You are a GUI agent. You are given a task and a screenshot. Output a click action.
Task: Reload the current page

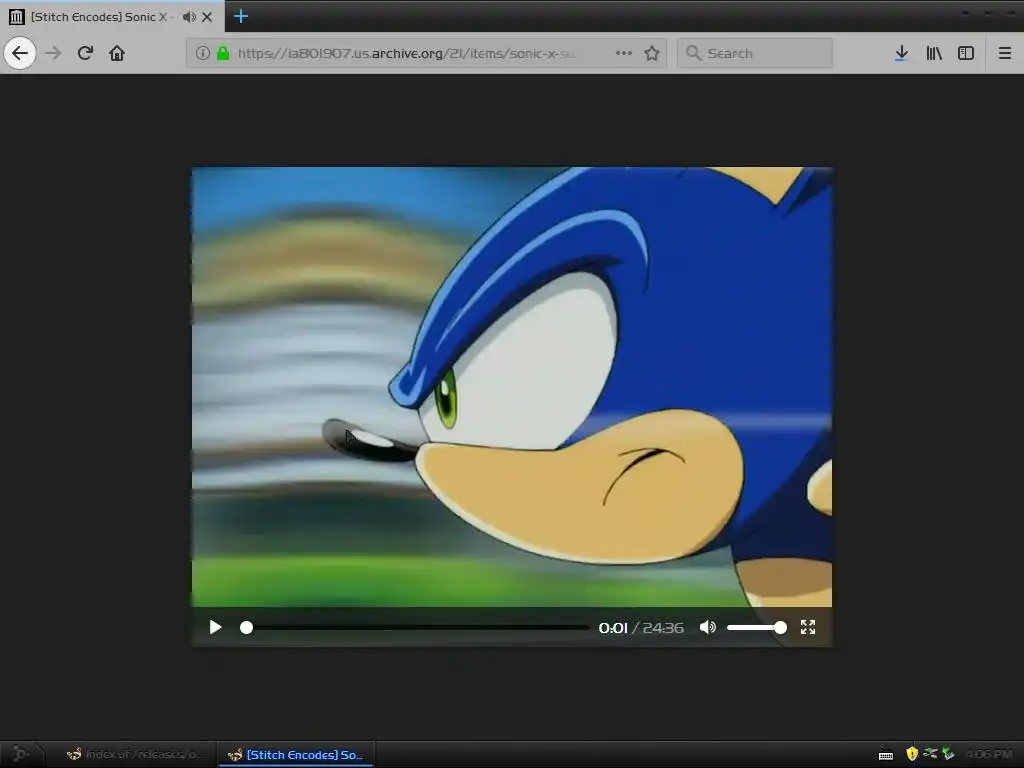pyautogui.click(x=85, y=53)
